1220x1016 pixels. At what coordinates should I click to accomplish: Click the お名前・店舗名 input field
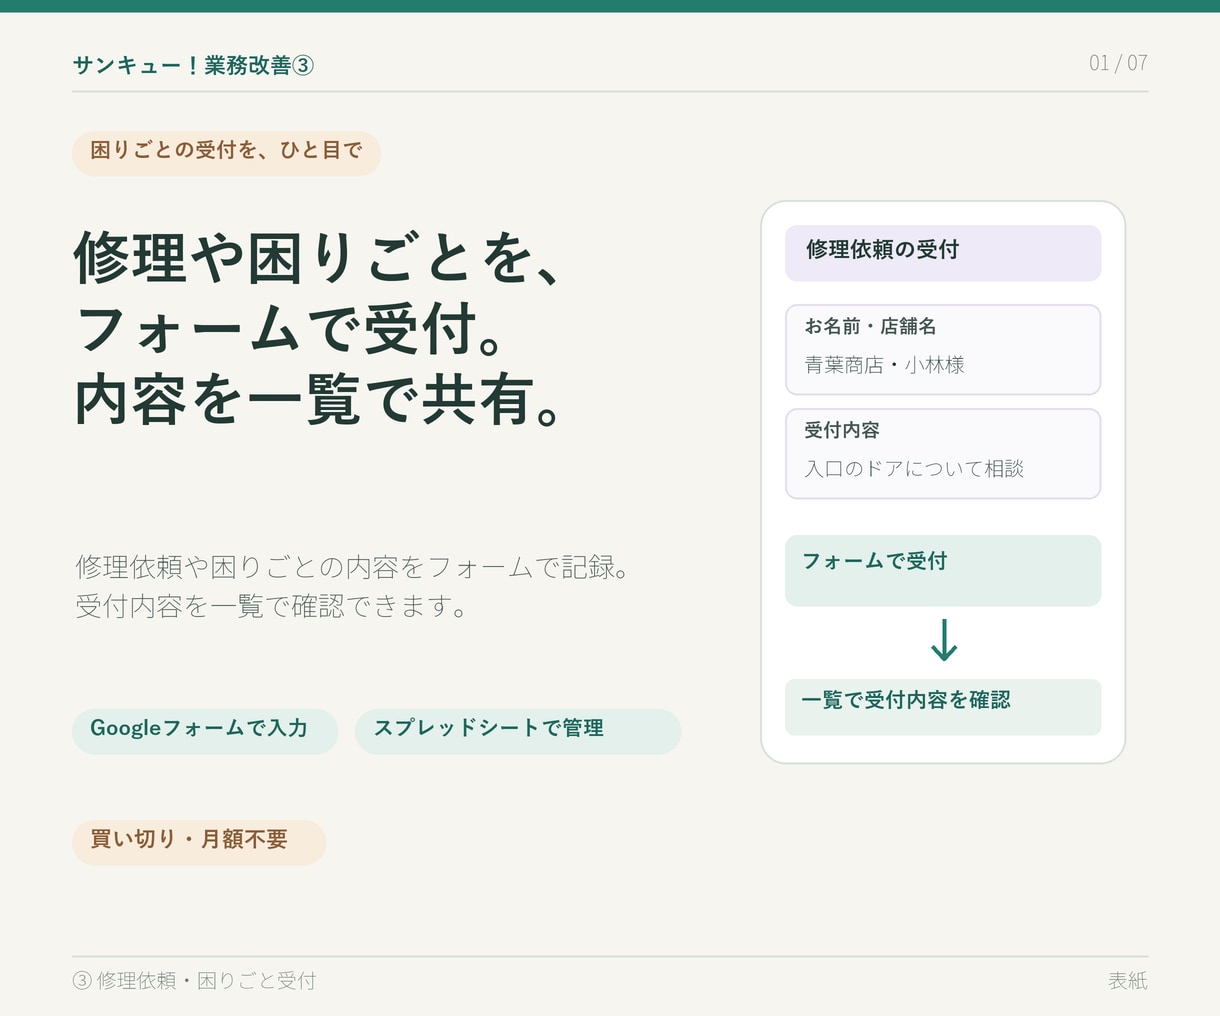coord(943,350)
